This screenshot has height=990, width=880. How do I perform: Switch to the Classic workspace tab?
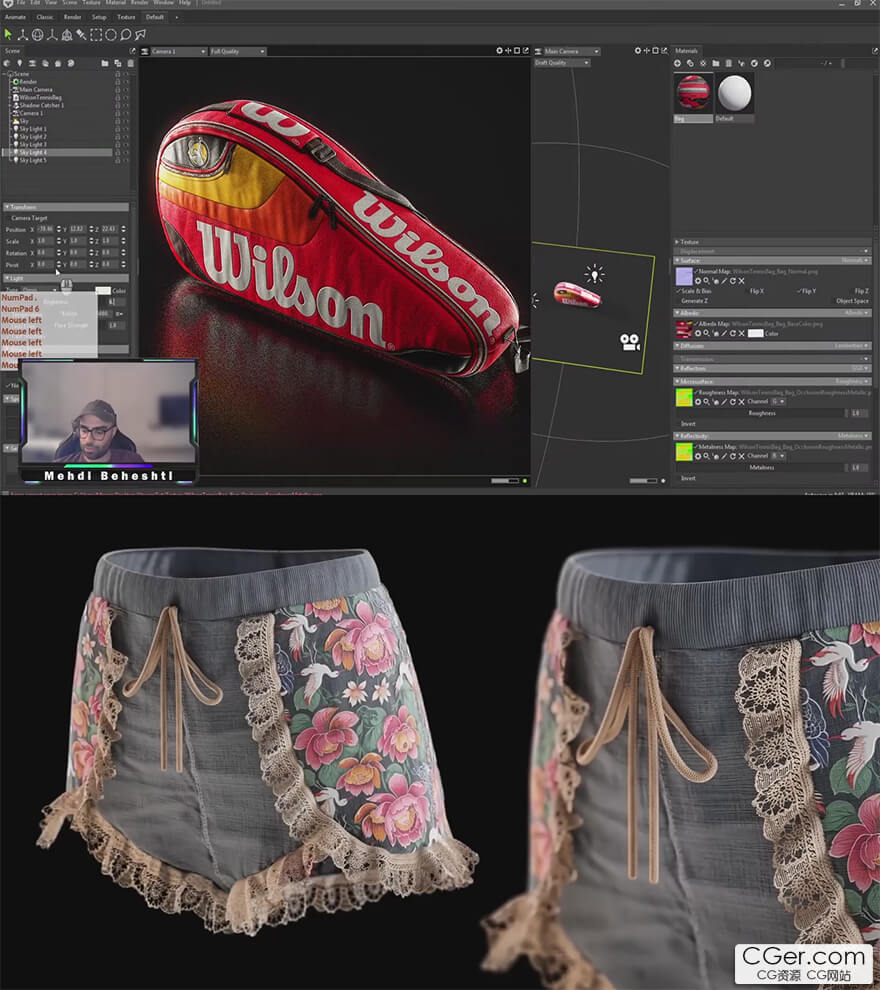(x=45, y=17)
